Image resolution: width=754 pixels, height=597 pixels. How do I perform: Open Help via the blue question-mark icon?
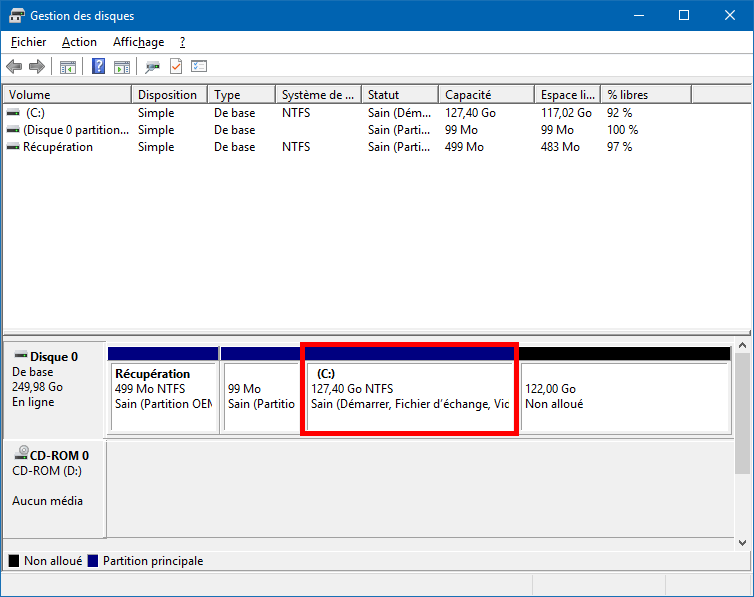tap(98, 66)
